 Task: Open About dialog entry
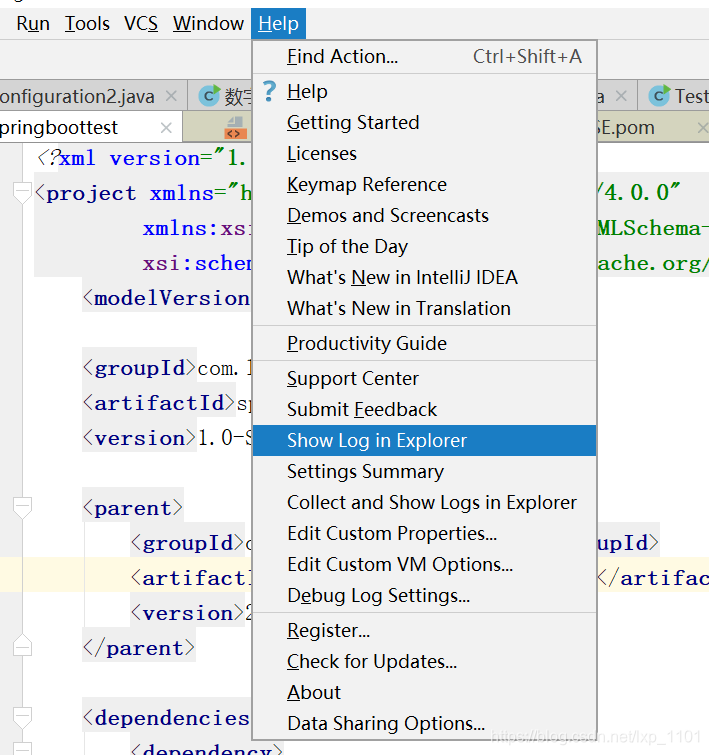[x=424, y=692]
